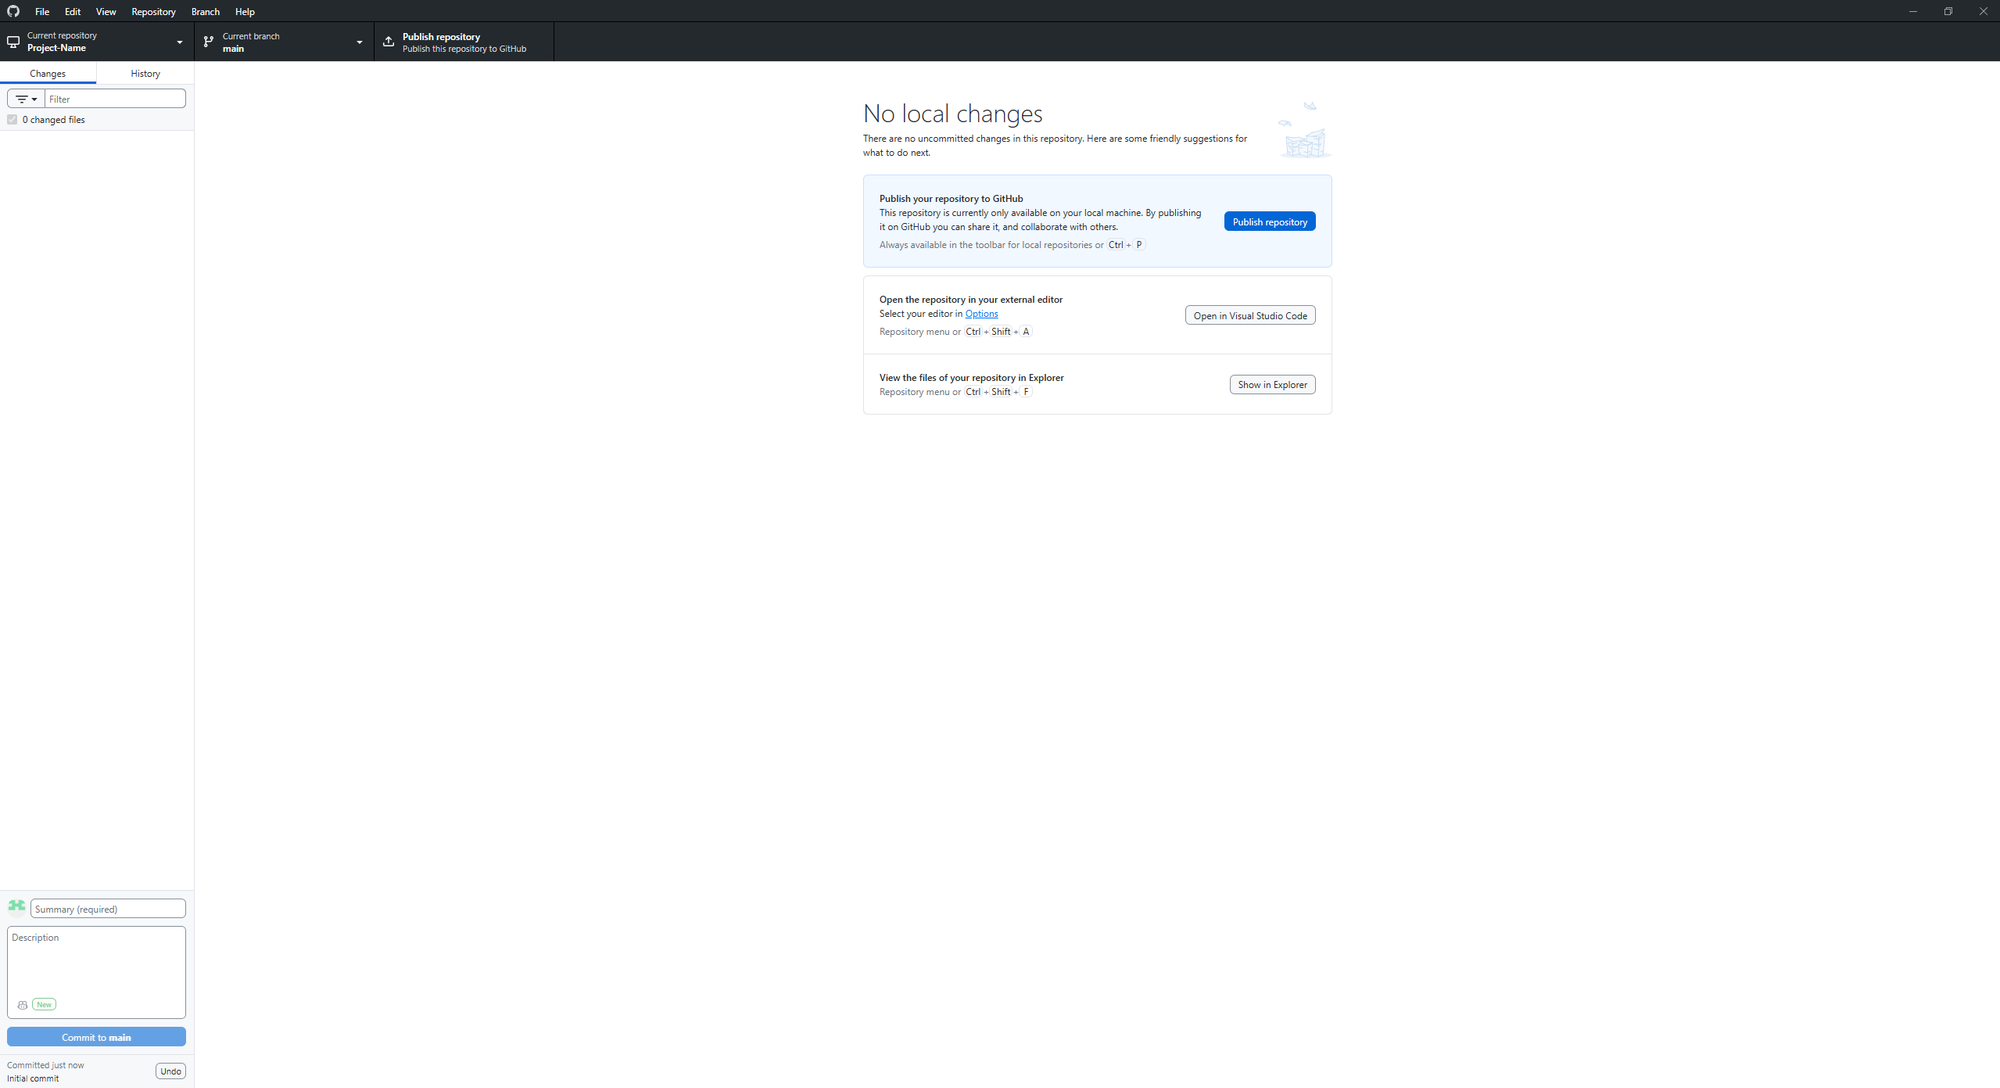Focus the Filter text field
This screenshot has width=2000, height=1088.
point(115,99)
